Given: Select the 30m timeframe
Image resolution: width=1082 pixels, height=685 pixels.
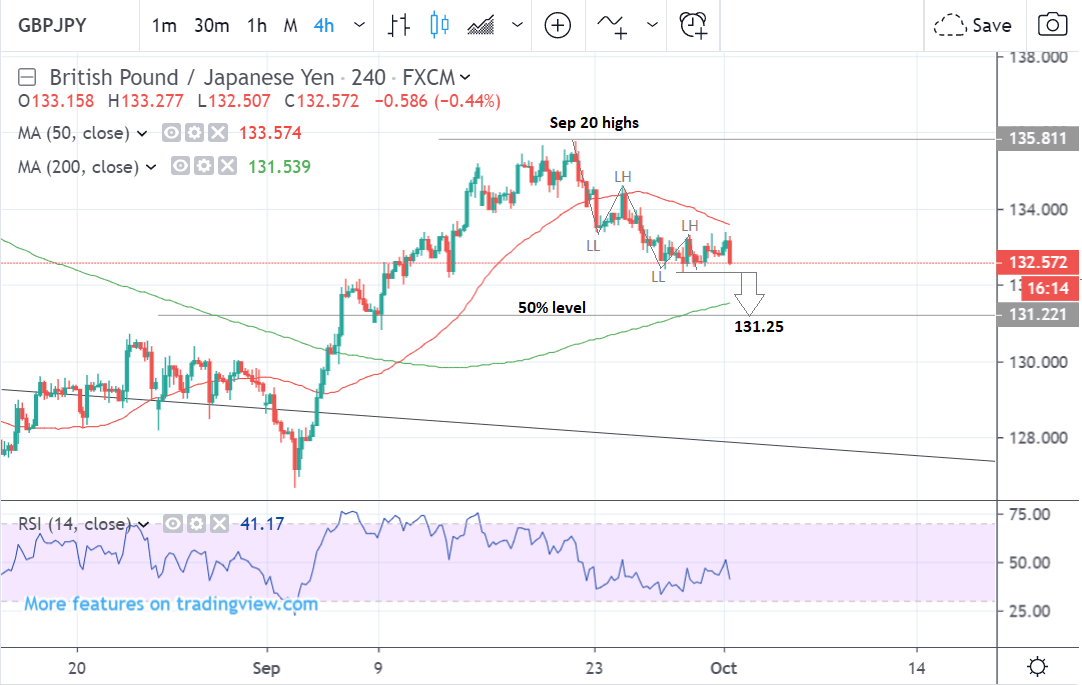Looking at the screenshot, I should 212,25.
